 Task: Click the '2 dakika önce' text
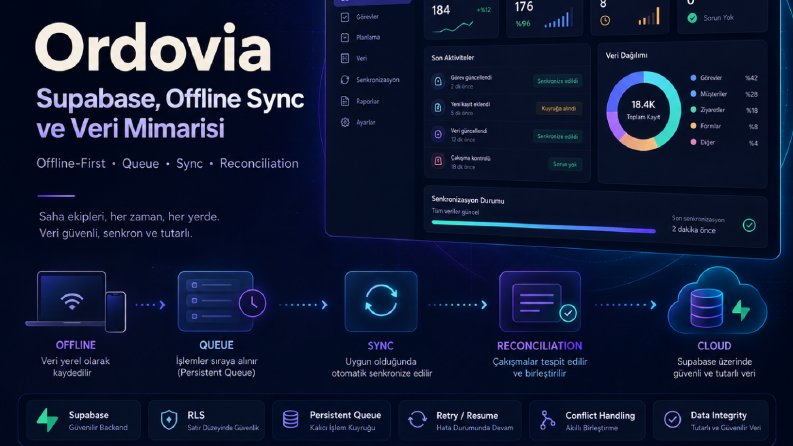693,230
